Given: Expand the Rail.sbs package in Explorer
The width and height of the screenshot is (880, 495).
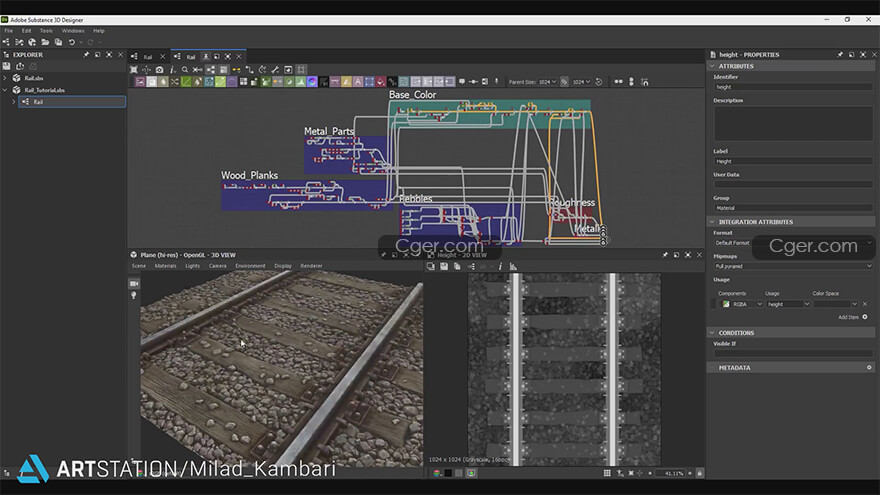Looking at the screenshot, I should 5,77.
